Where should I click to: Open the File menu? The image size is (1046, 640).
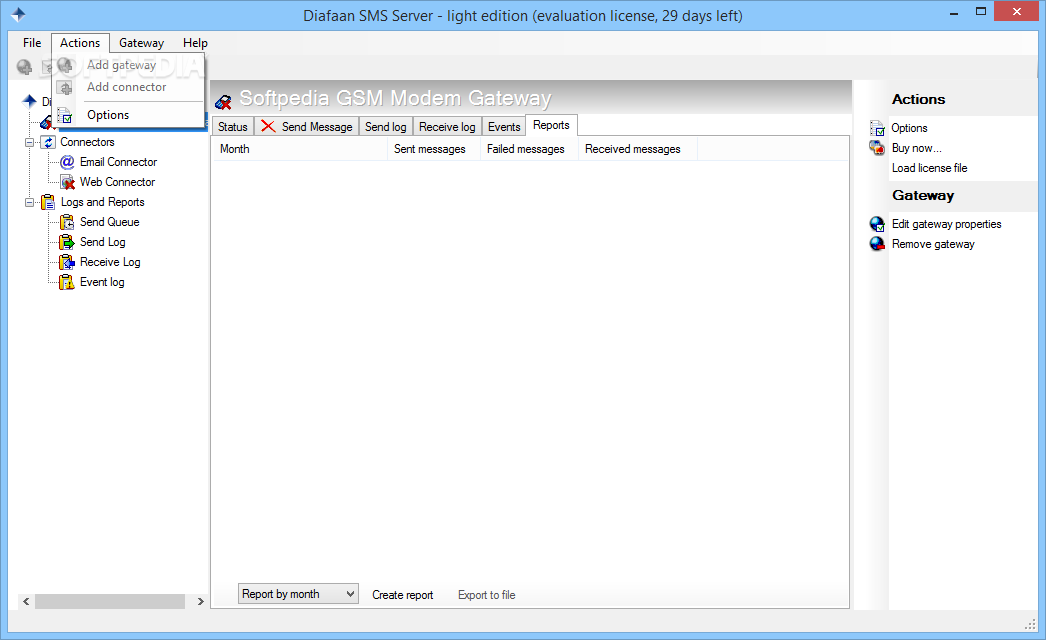pyautogui.click(x=31, y=43)
